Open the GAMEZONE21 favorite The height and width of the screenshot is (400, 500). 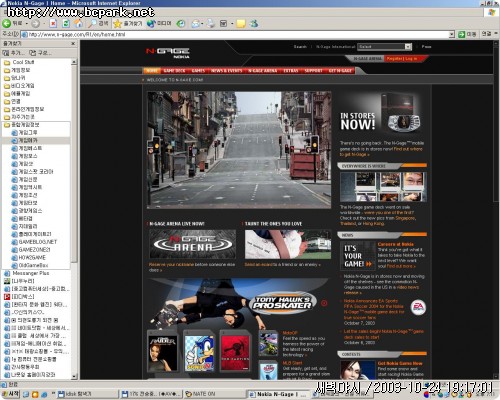[x=31, y=250]
